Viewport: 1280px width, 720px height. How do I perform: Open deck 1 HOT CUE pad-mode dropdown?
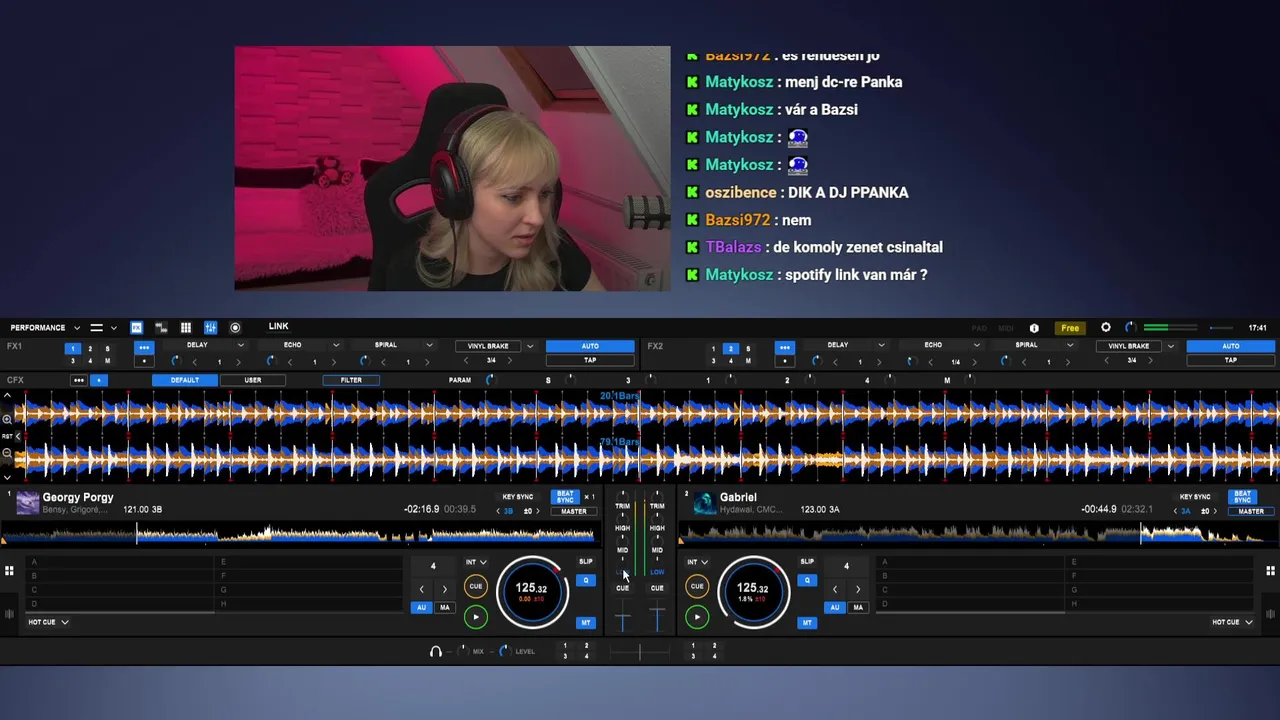tap(48, 622)
